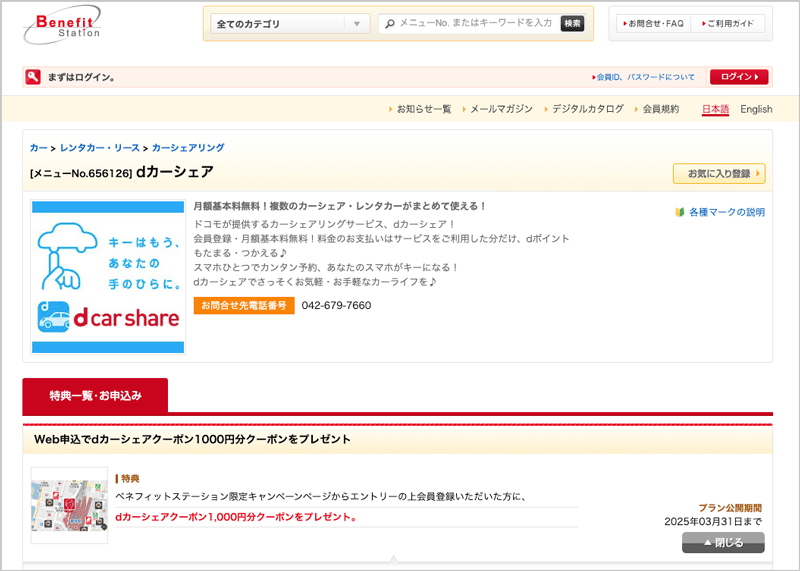
Task: Open お問合せ・FAQ link
Action: 653,23
